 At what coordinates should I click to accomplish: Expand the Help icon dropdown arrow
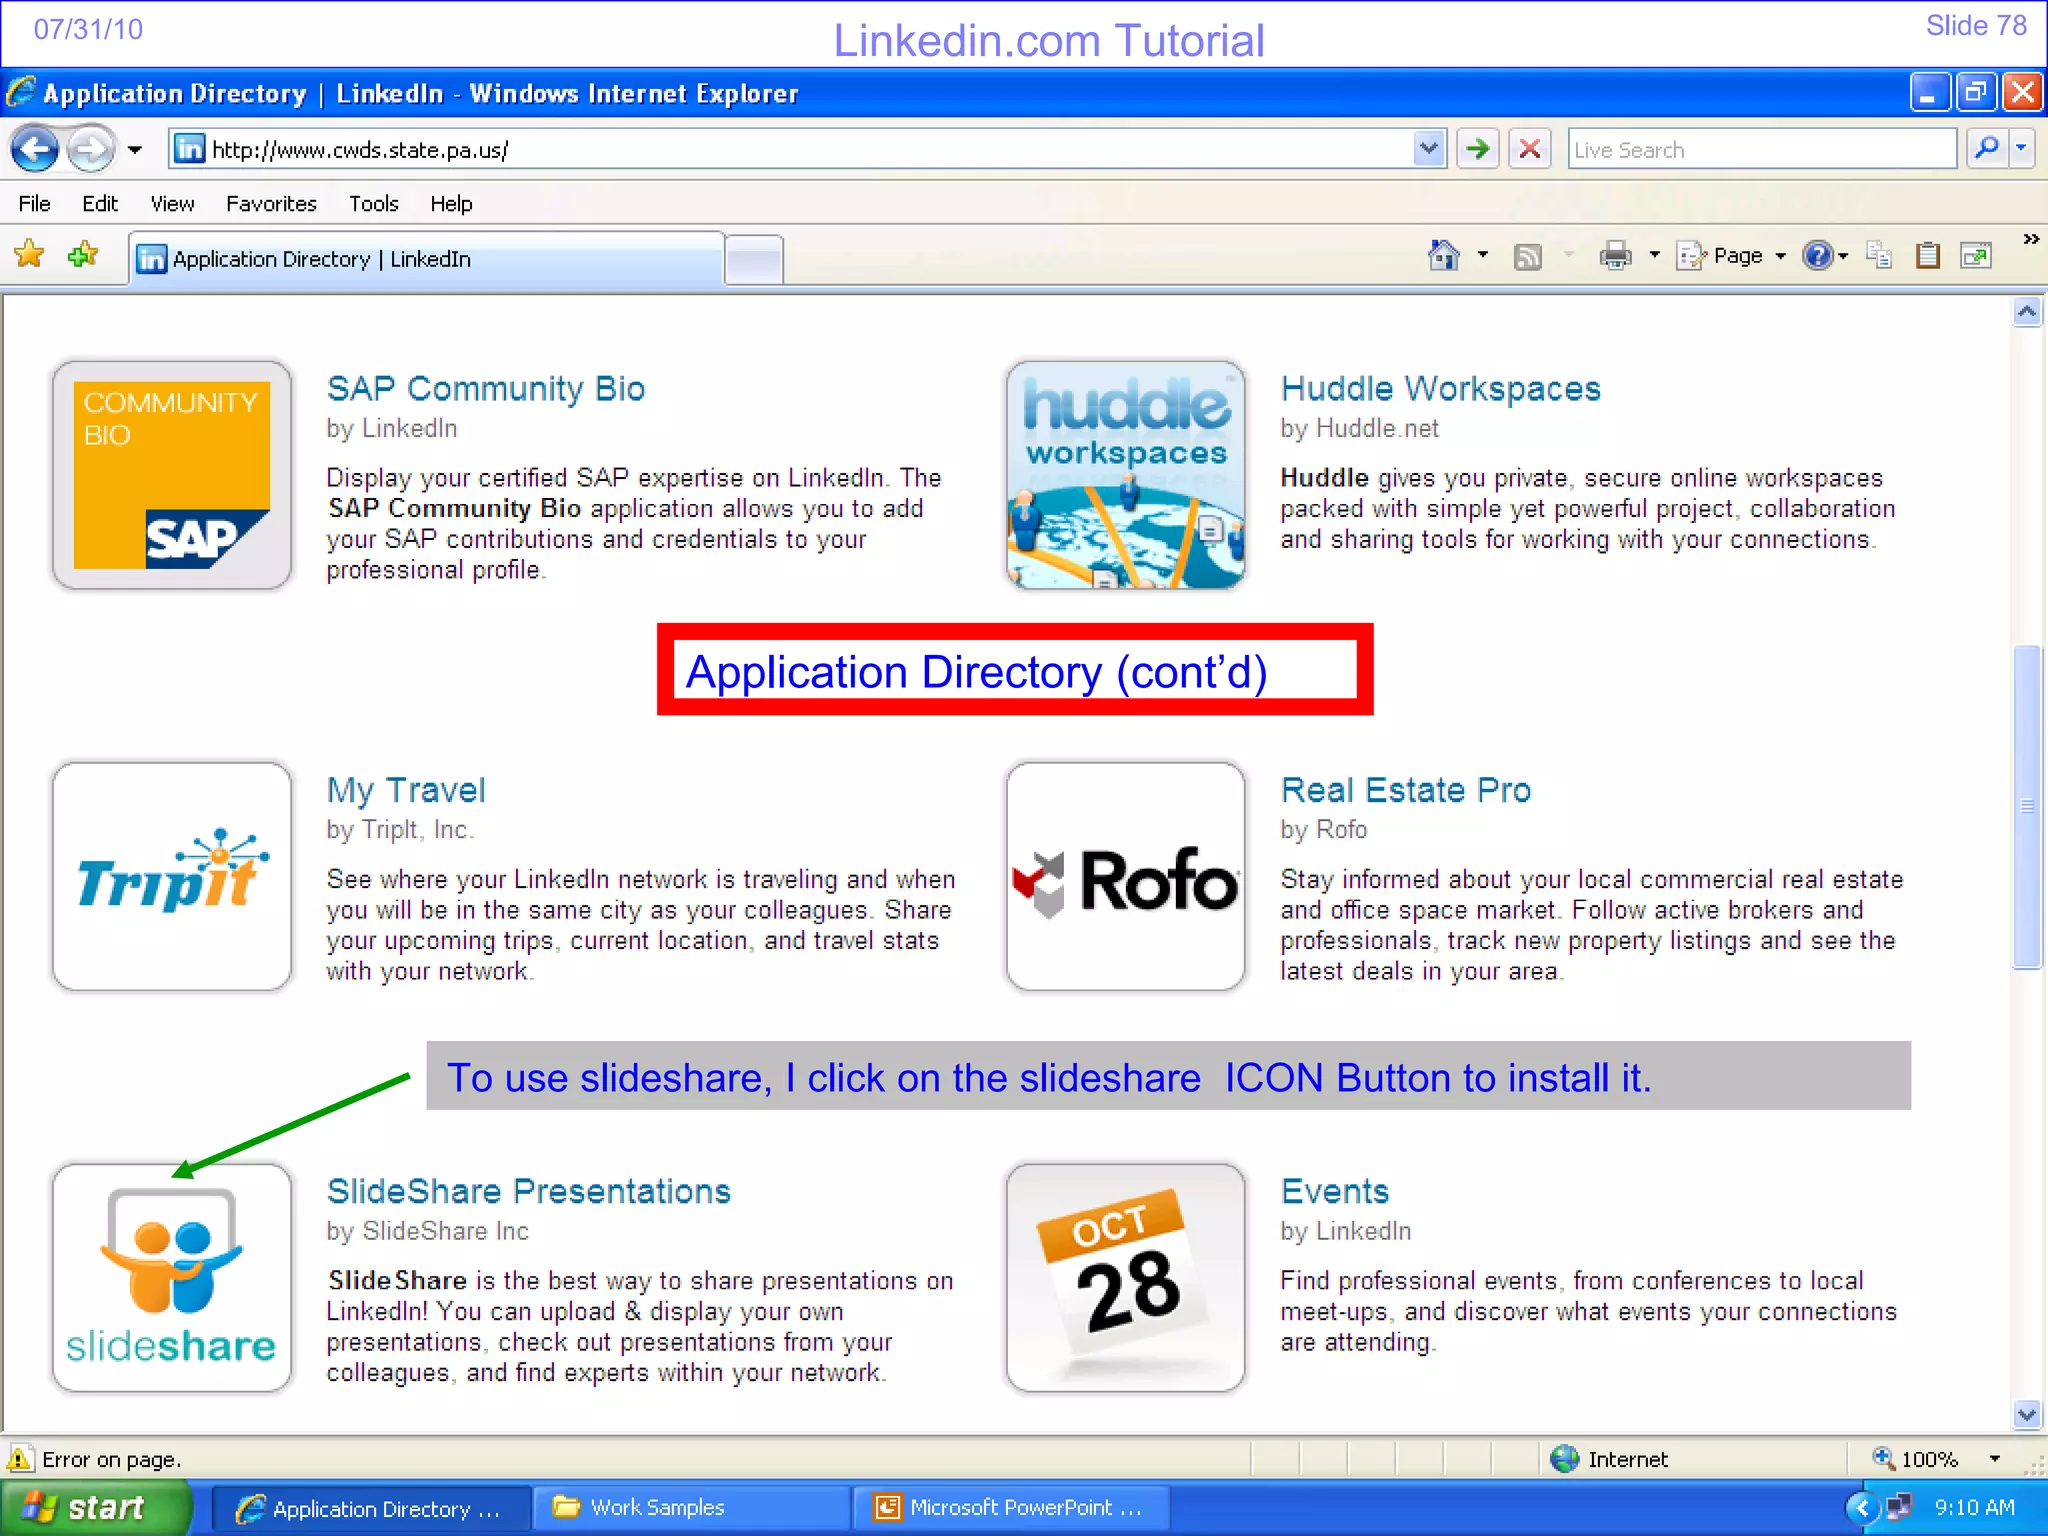click(1843, 257)
